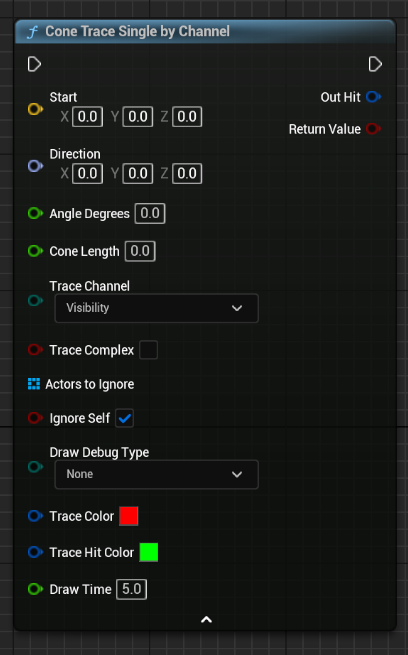
Task: Click the red Trace Color swatch
Action: click(x=129, y=516)
